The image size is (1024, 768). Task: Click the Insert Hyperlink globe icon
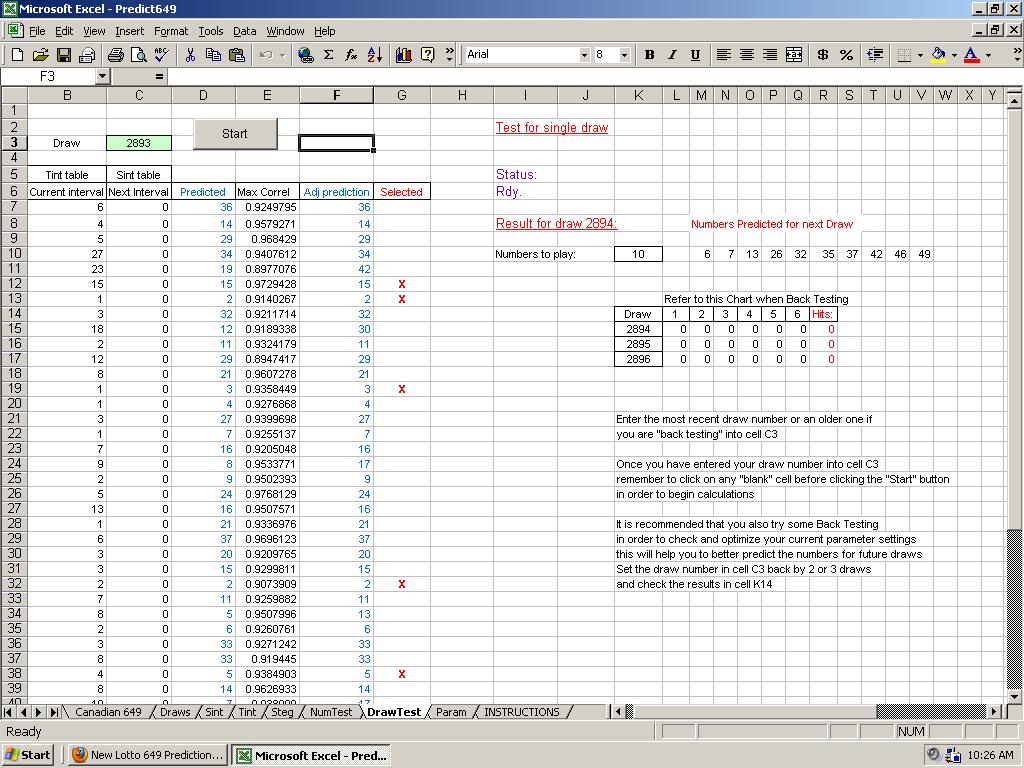305,55
